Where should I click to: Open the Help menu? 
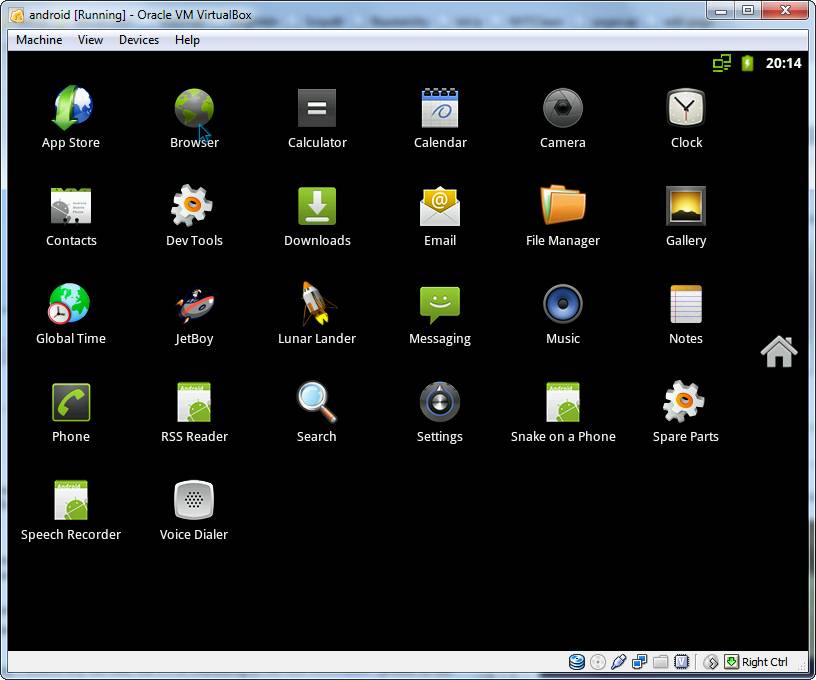click(x=187, y=40)
